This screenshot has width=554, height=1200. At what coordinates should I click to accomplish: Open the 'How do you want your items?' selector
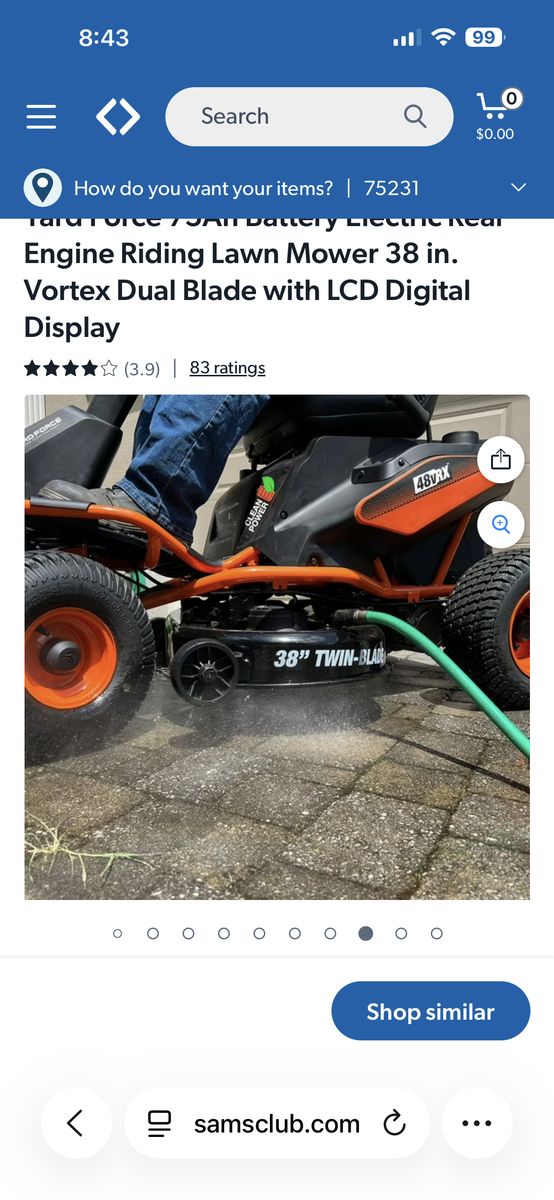coord(203,188)
